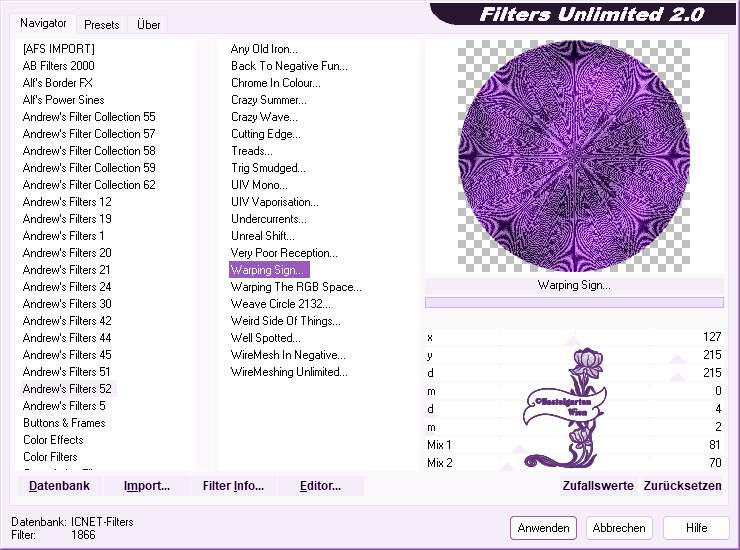Select Andrew's Filters 42
The image size is (740, 550).
coord(67,321)
